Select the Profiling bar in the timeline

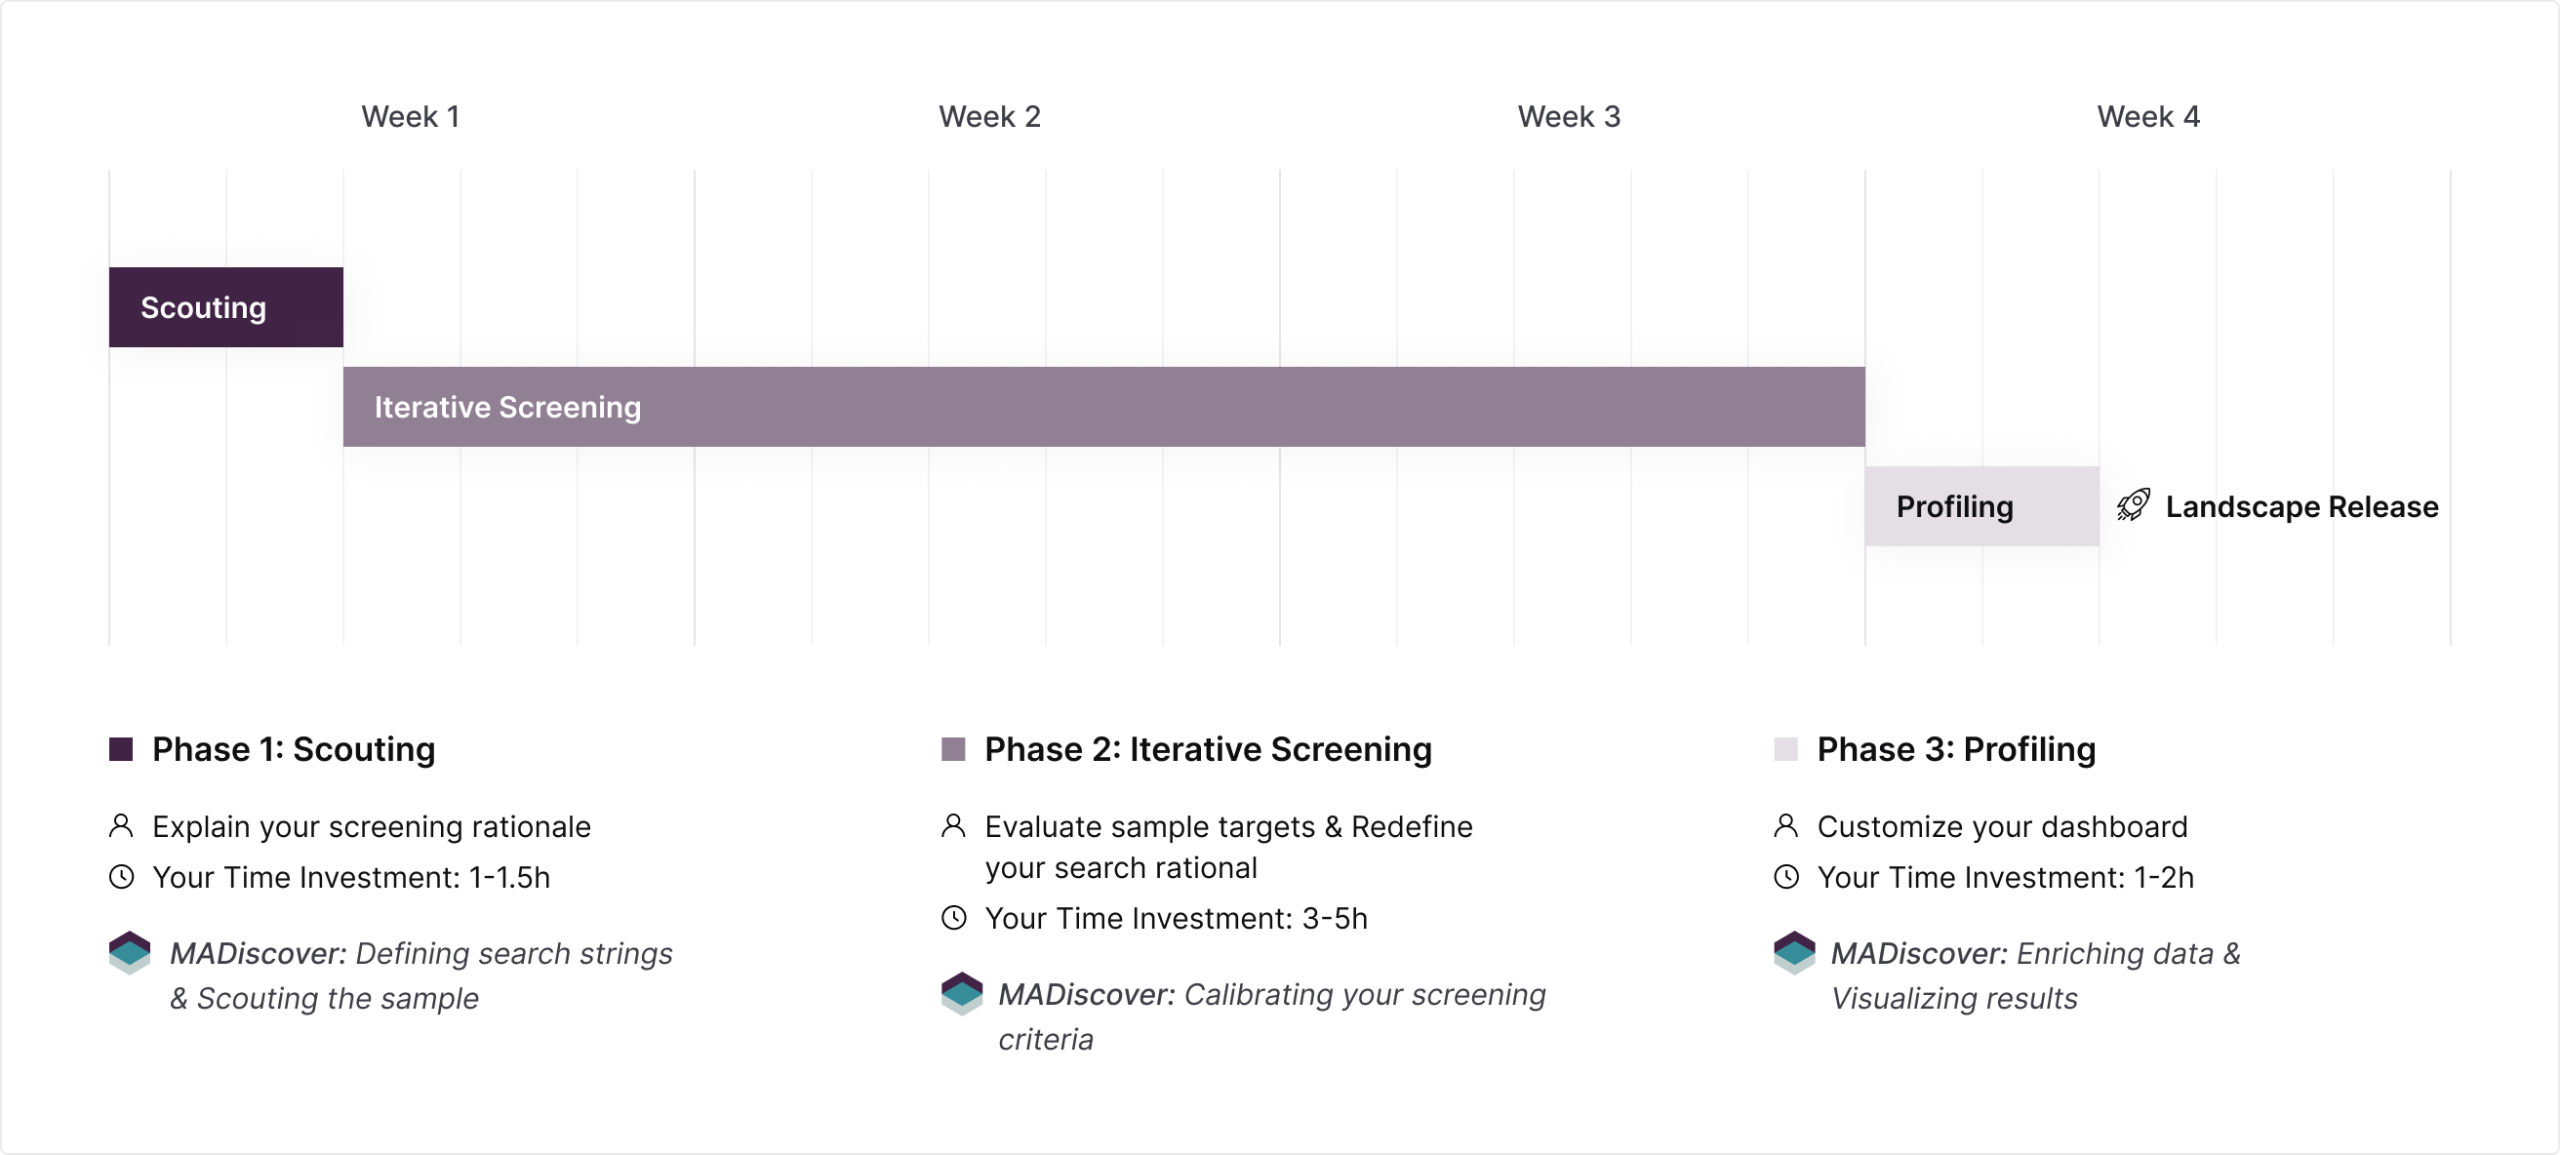click(x=1981, y=506)
